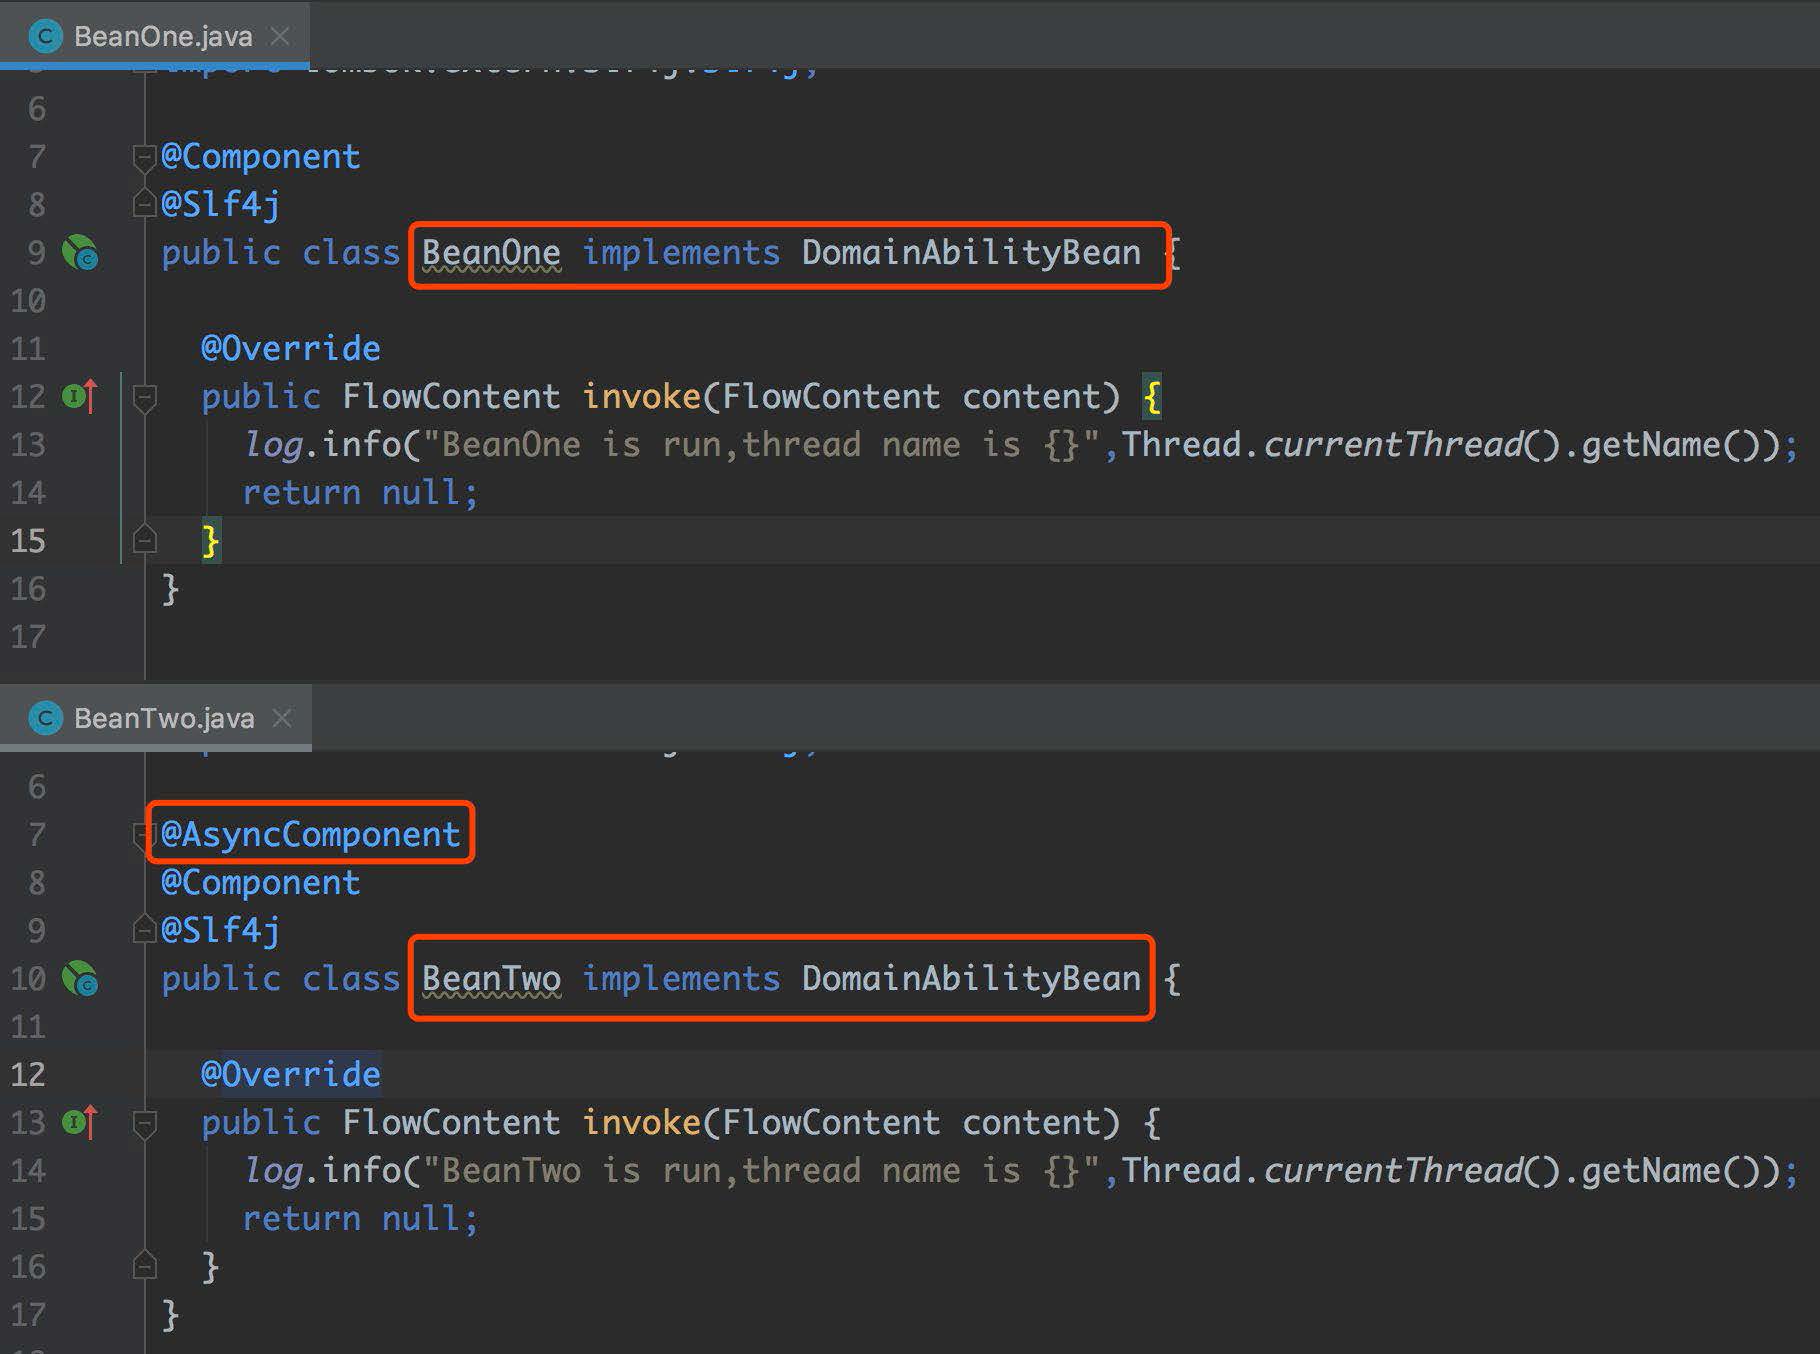This screenshot has width=1820, height=1354.
Task: Close the BeanTwo.java tab
Action: point(282,718)
